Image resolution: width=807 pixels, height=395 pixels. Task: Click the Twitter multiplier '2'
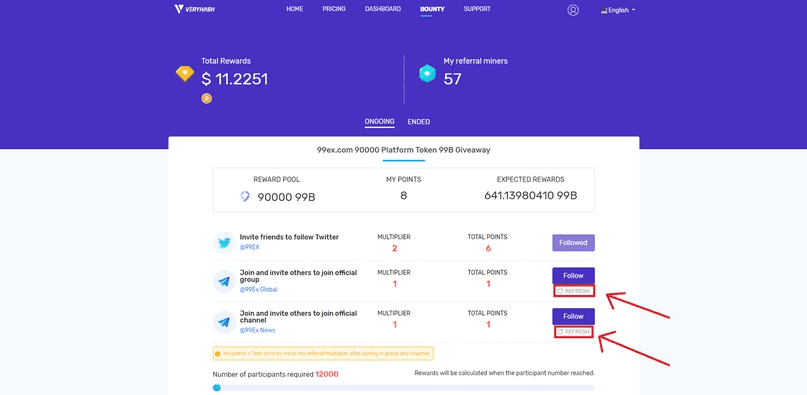pyautogui.click(x=394, y=248)
